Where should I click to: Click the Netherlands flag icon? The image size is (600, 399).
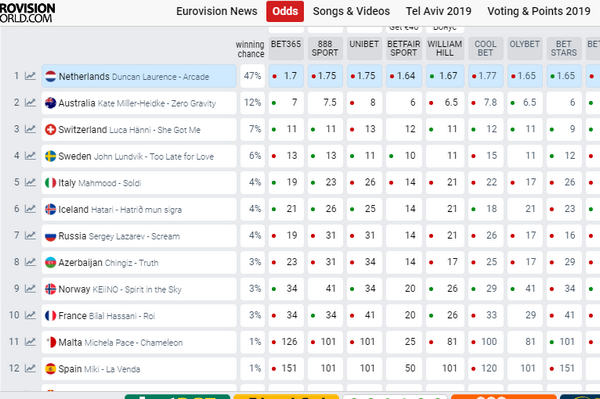click(x=51, y=76)
